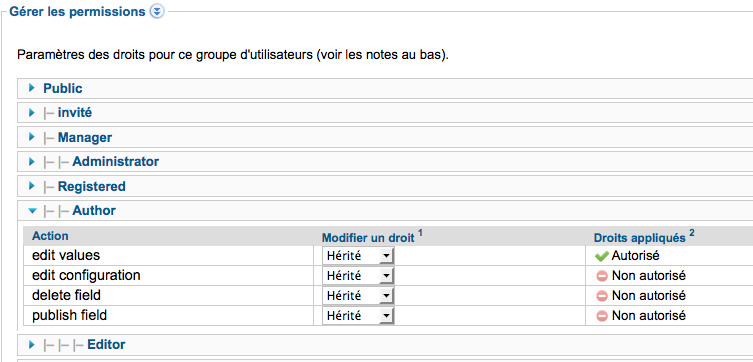Screen dimensions: 753x362
Task: Click red denied icon for publish field
Action: coord(602,316)
